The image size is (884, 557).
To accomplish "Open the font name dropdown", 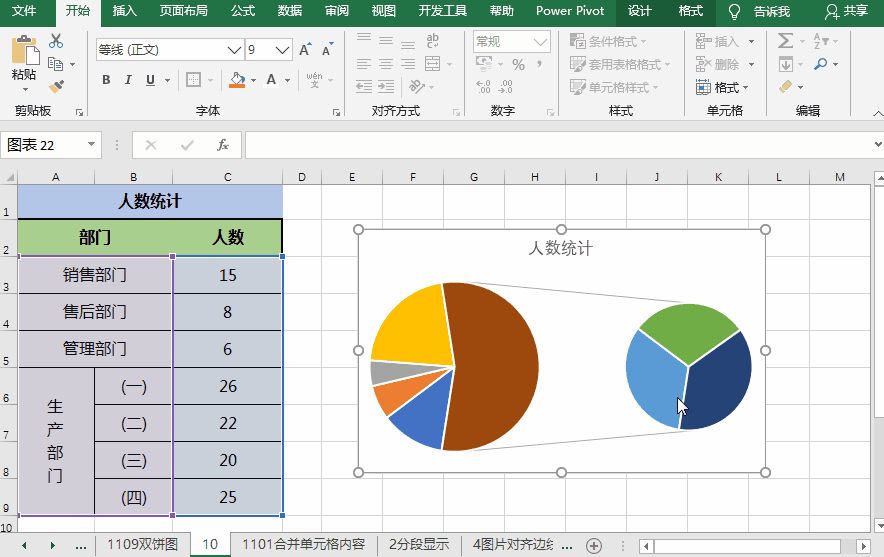I will point(234,50).
